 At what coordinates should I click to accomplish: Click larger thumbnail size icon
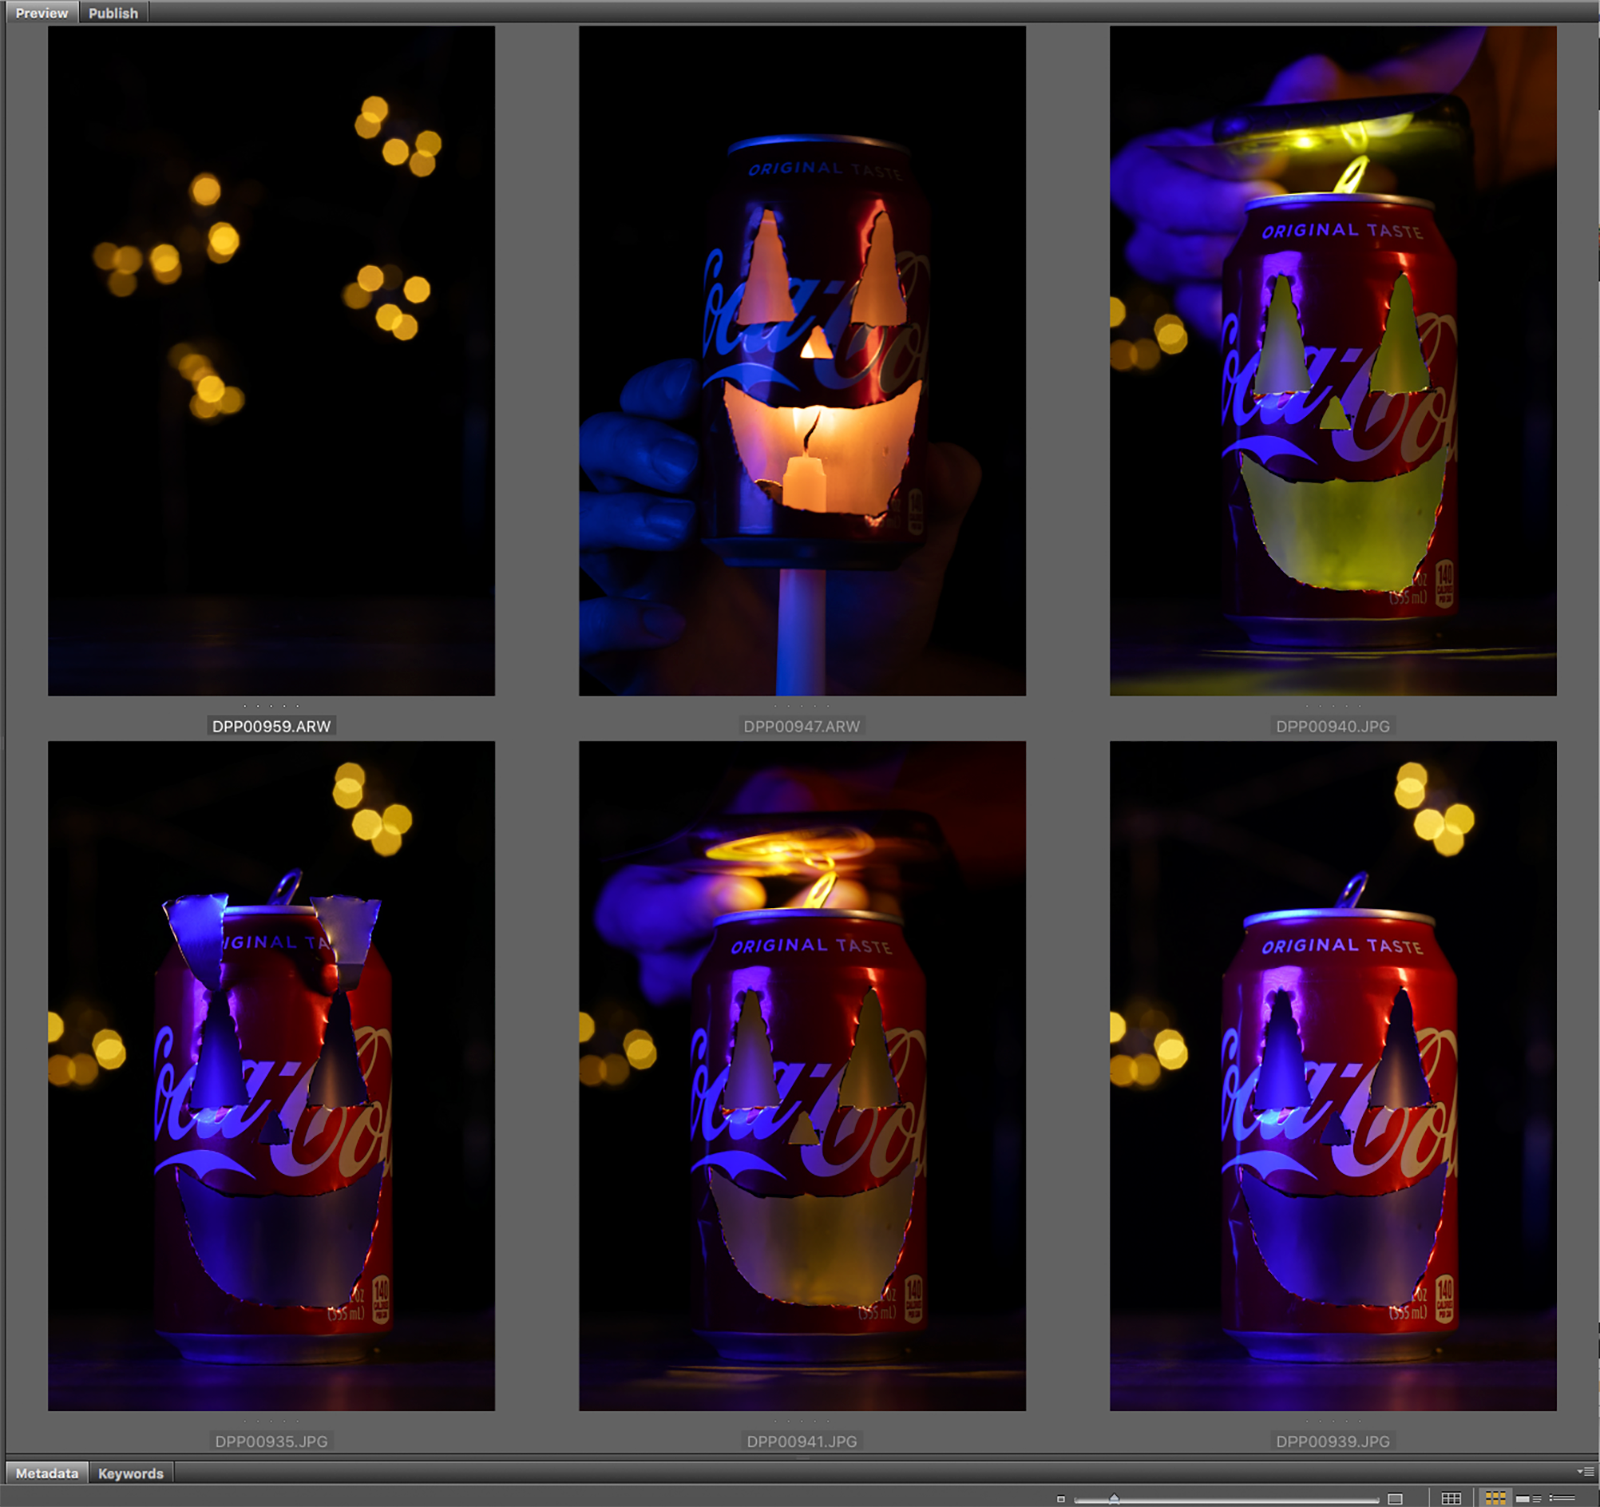1395,1498
